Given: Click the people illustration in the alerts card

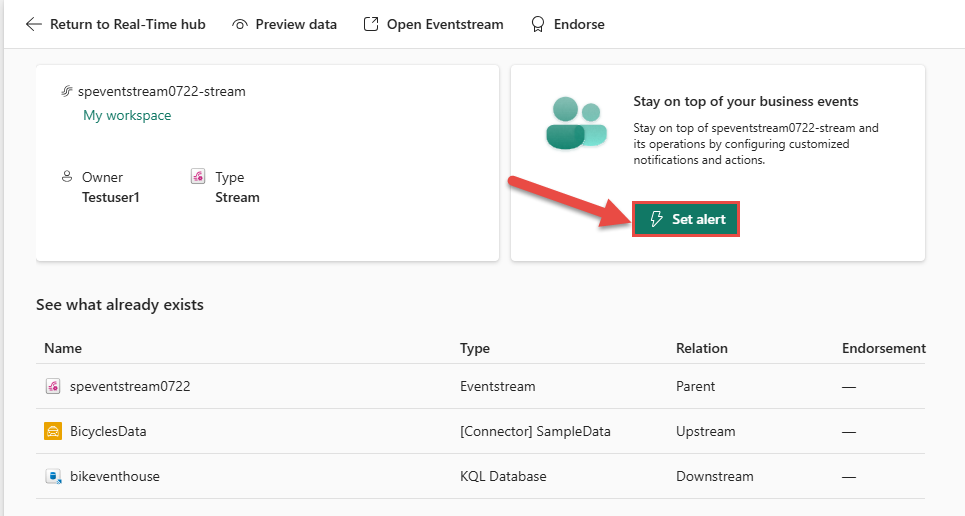Looking at the screenshot, I should (x=576, y=123).
